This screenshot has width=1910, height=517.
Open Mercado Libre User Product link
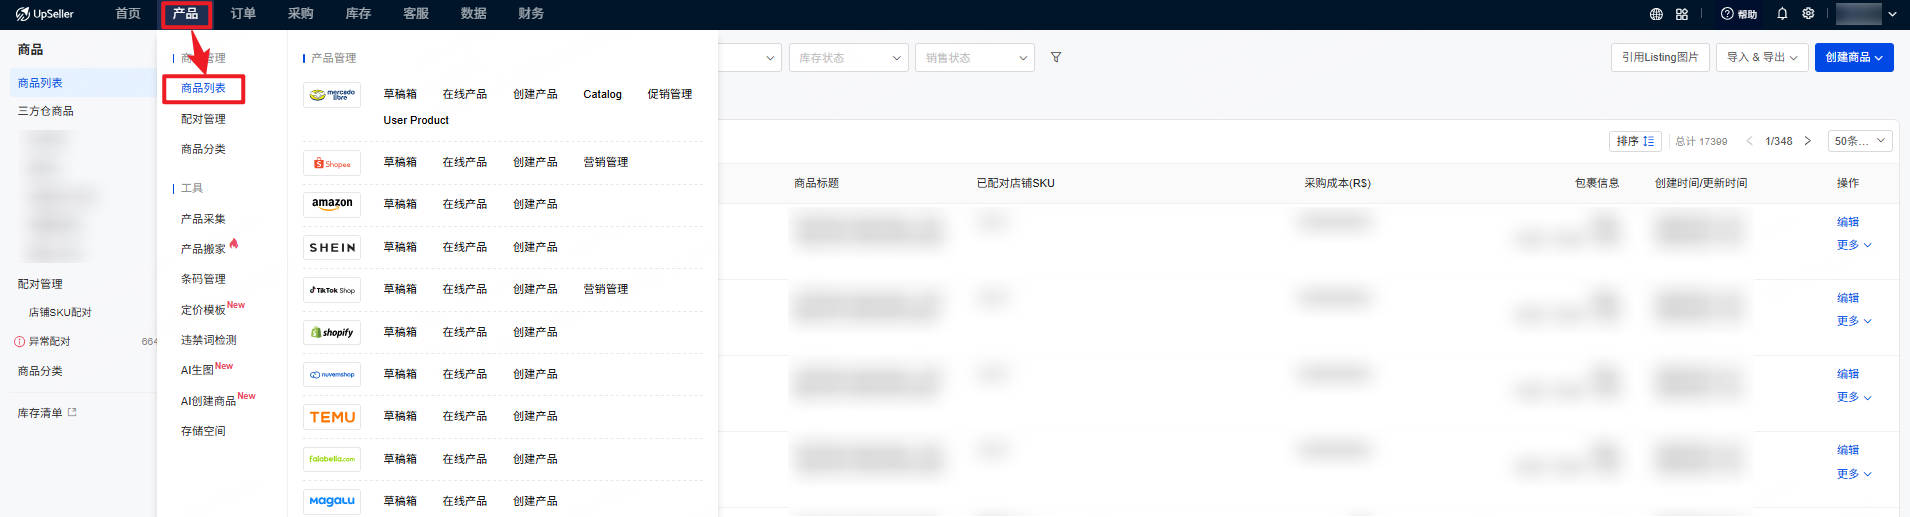point(416,120)
